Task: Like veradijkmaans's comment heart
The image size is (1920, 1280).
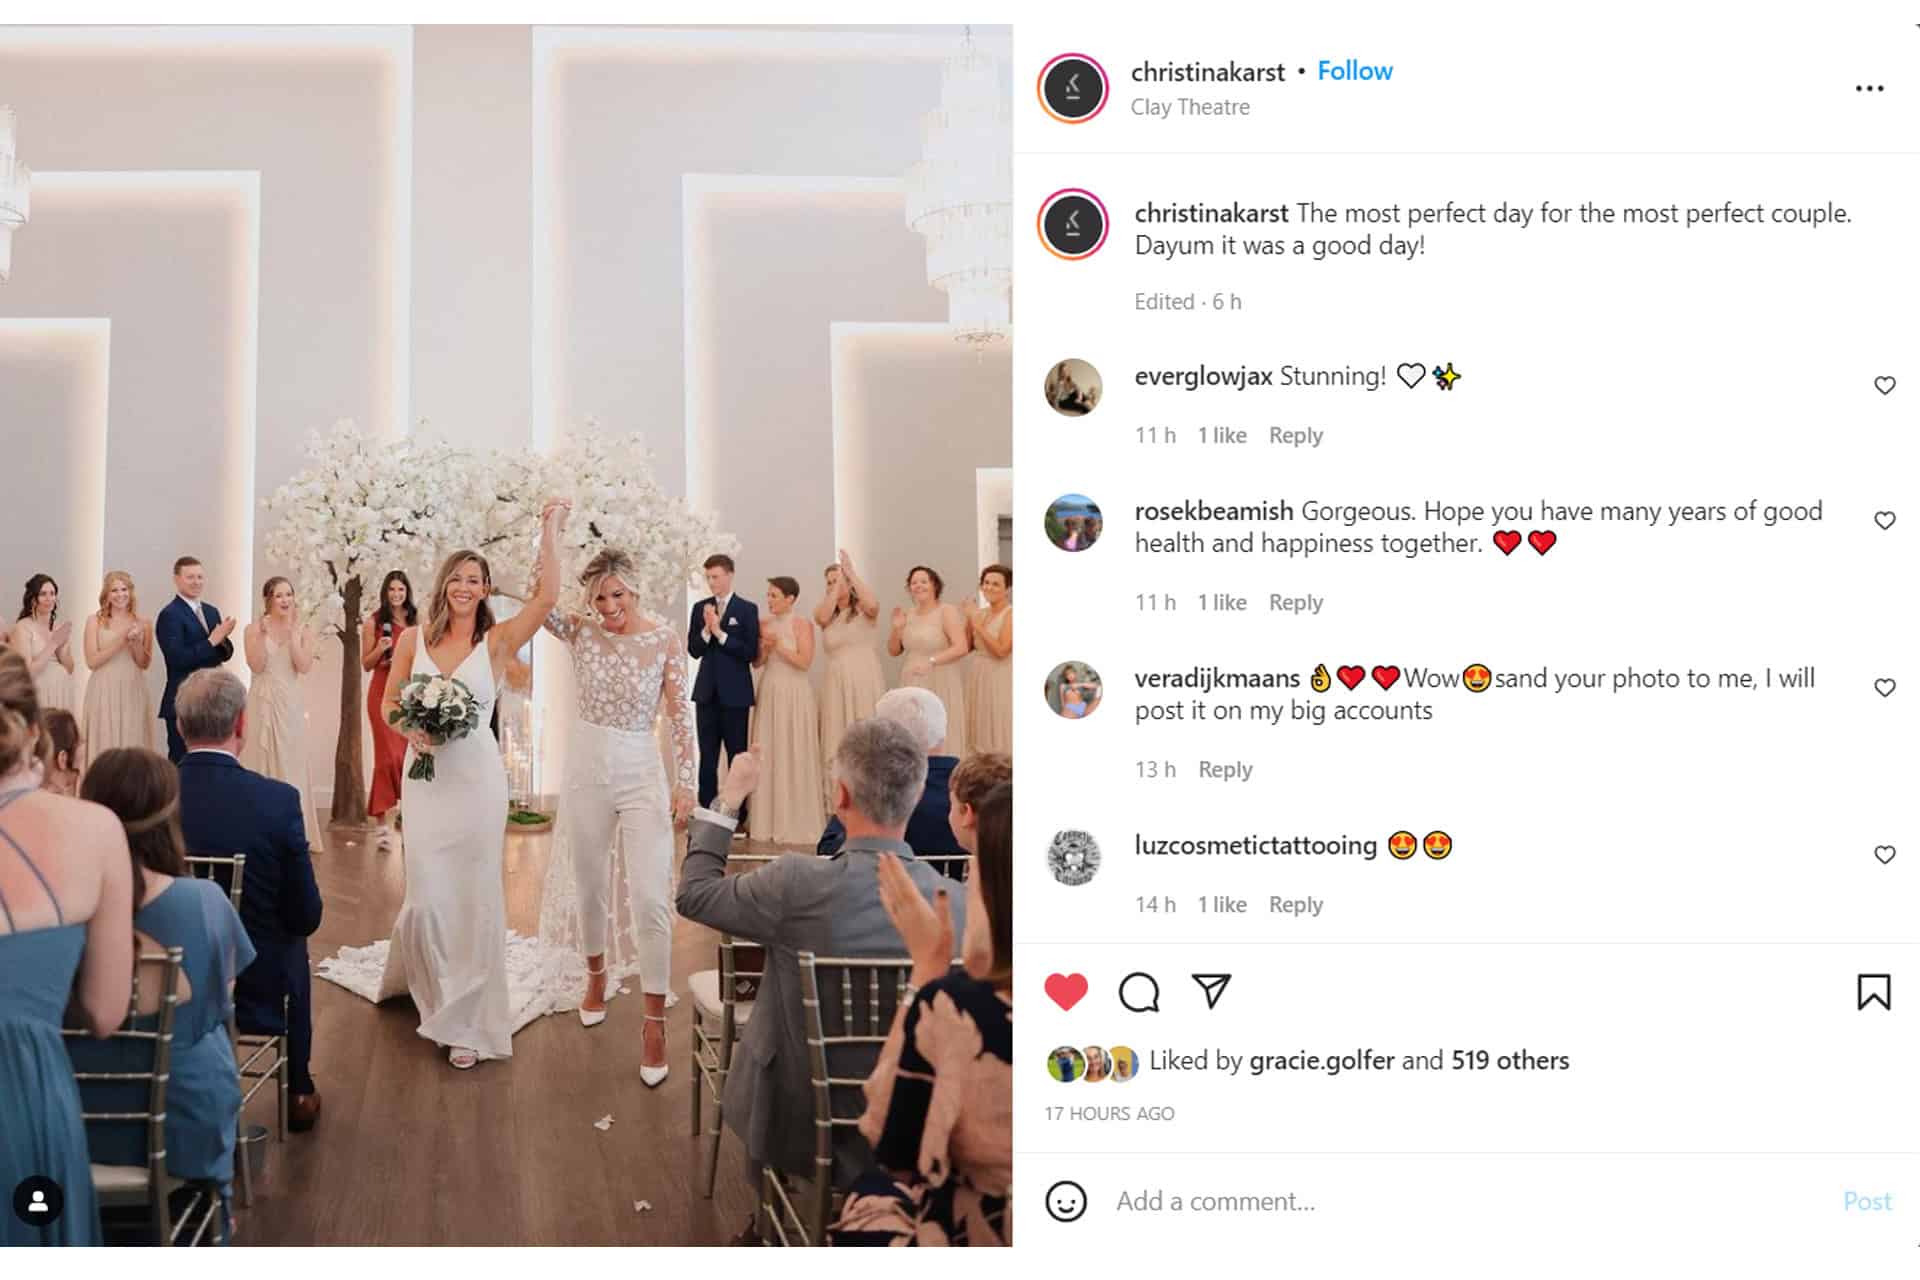Action: (x=1885, y=687)
